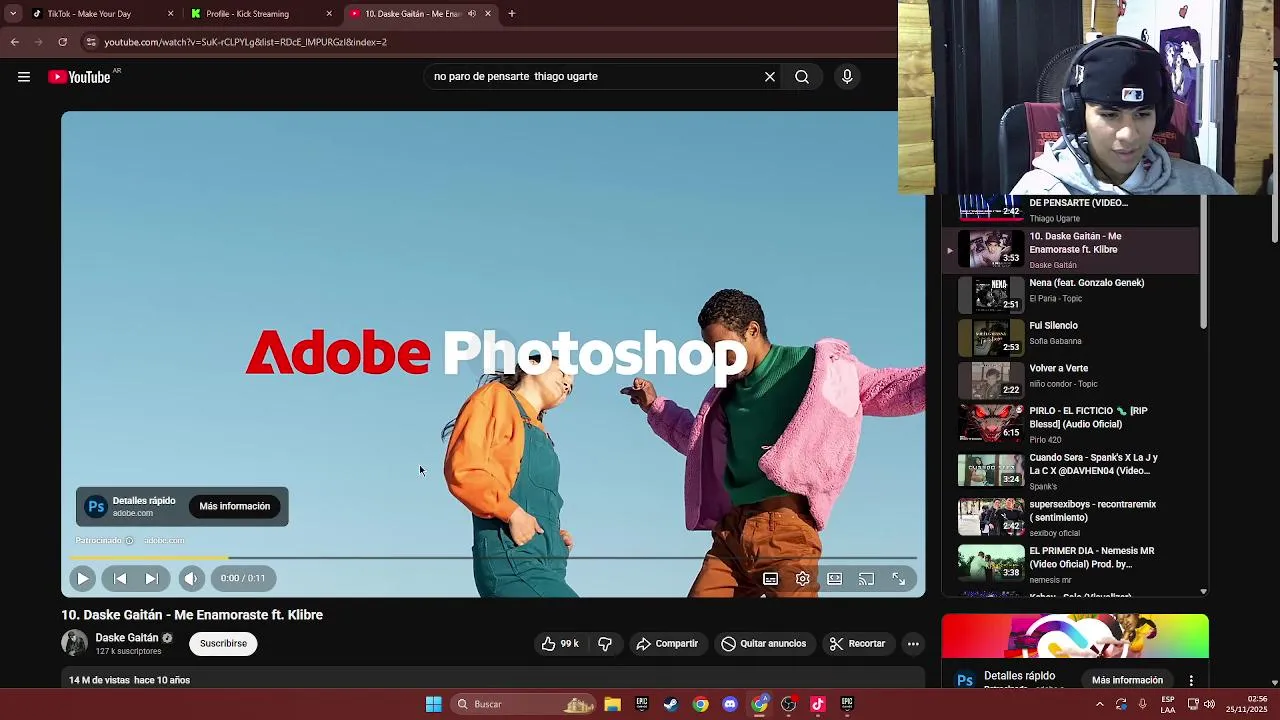Focus the browser address bar URL

[x=245, y=42]
